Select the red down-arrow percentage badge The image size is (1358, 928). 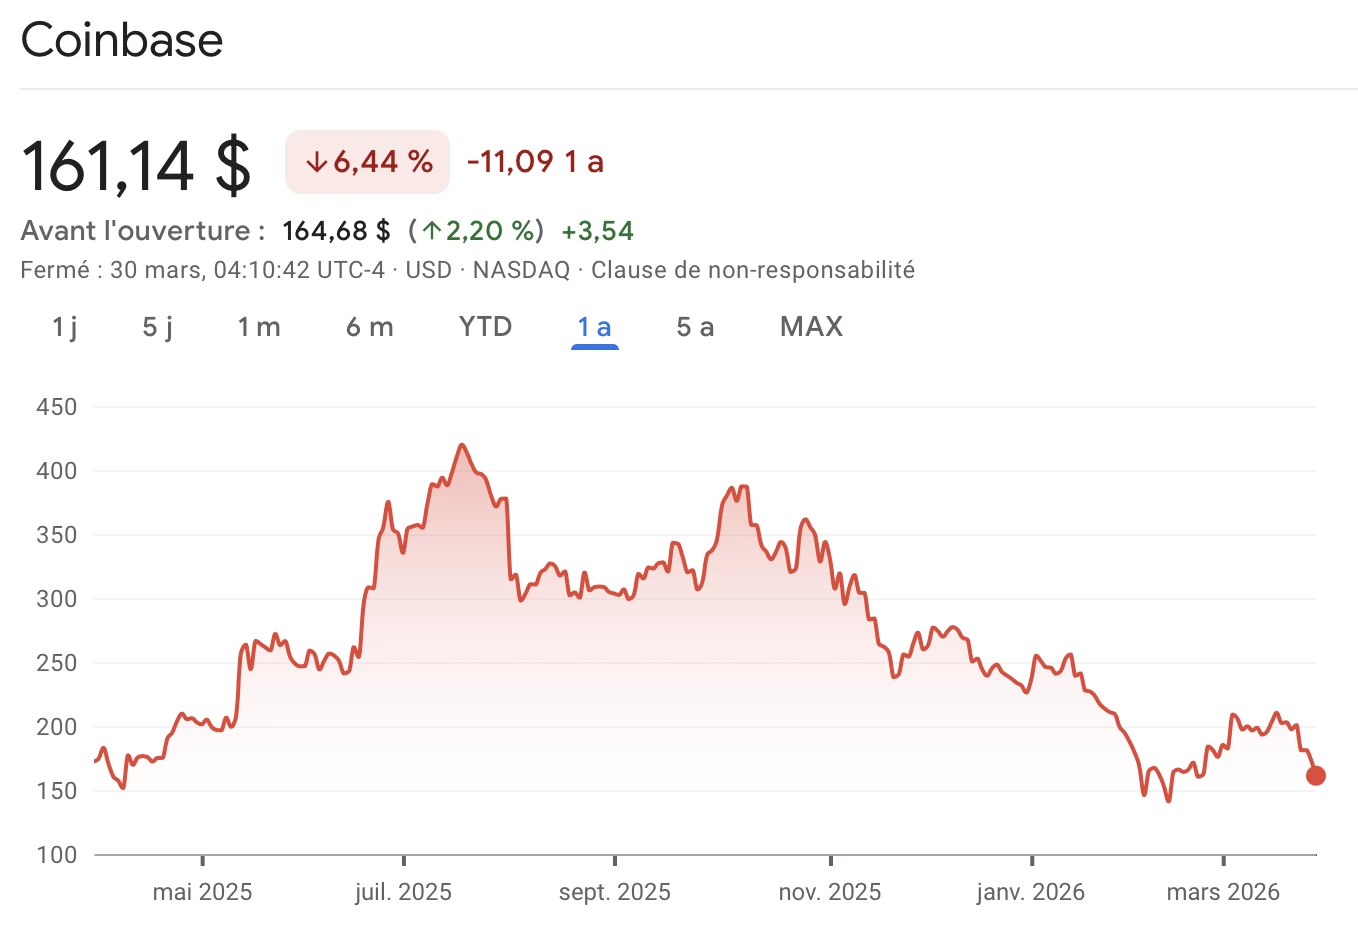pyautogui.click(x=367, y=161)
